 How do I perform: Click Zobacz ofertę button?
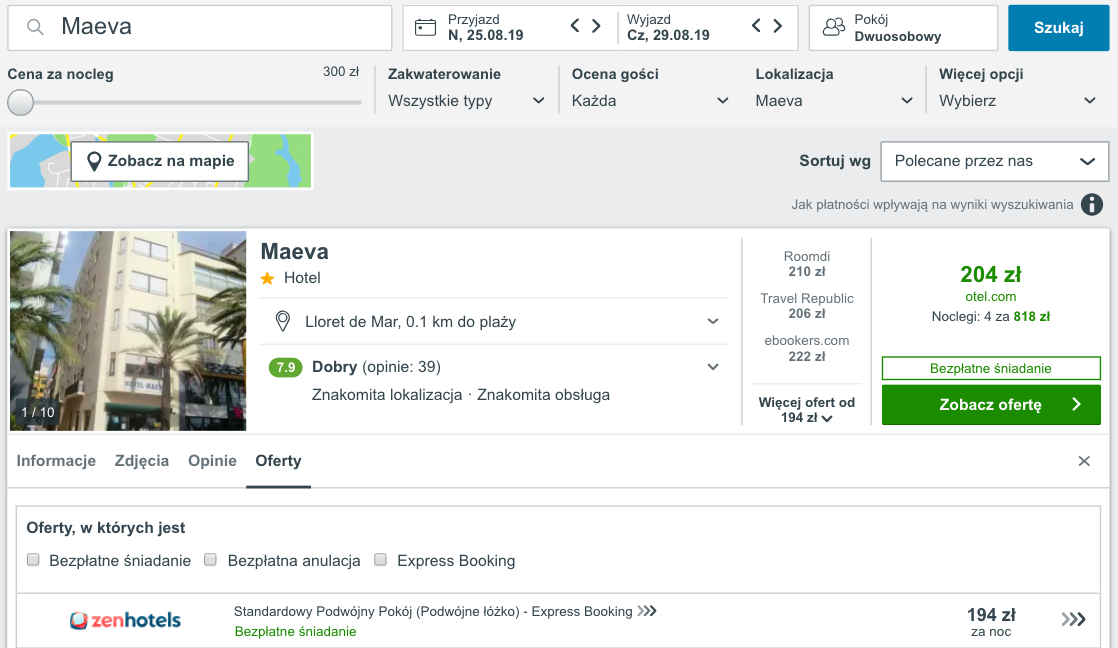(x=990, y=405)
